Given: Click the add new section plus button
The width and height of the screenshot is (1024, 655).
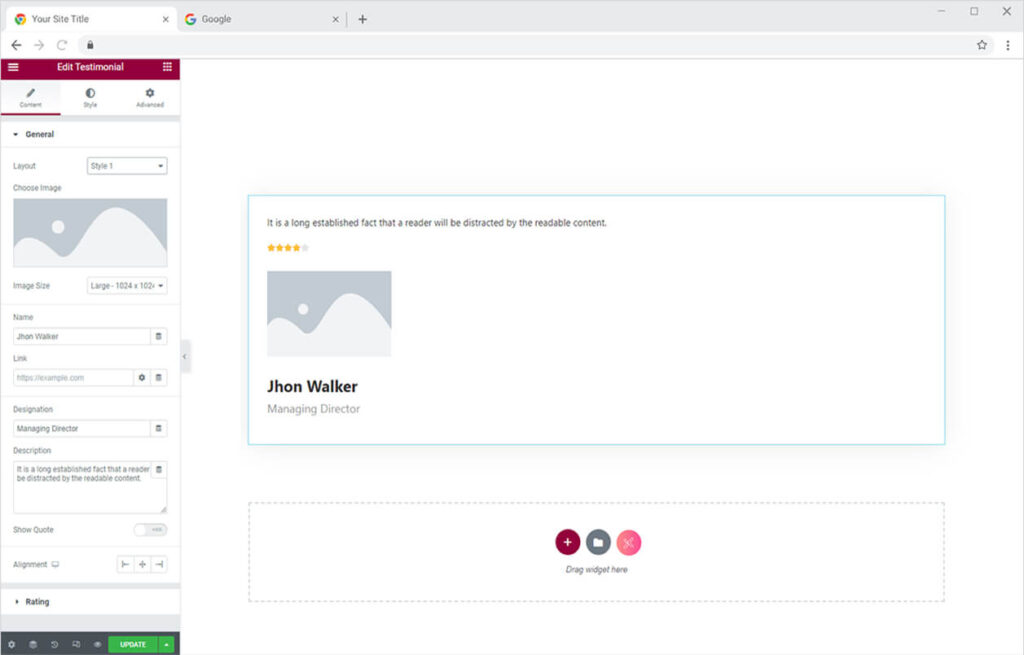Looking at the screenshot, I should pyautogui.click(x=567, y=542).
